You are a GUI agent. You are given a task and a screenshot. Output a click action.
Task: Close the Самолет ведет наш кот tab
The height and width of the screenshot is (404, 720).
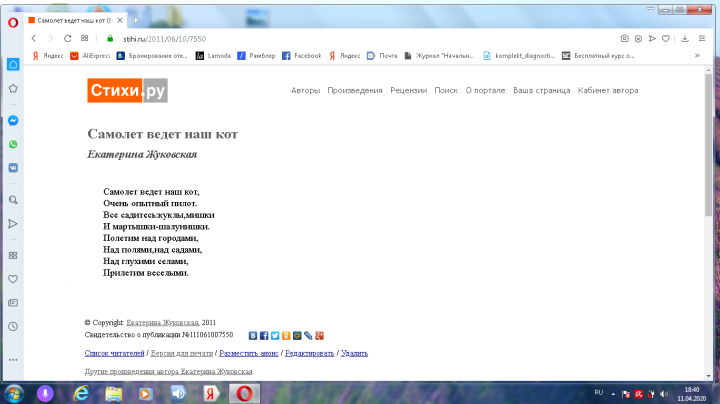coord(119,20)
